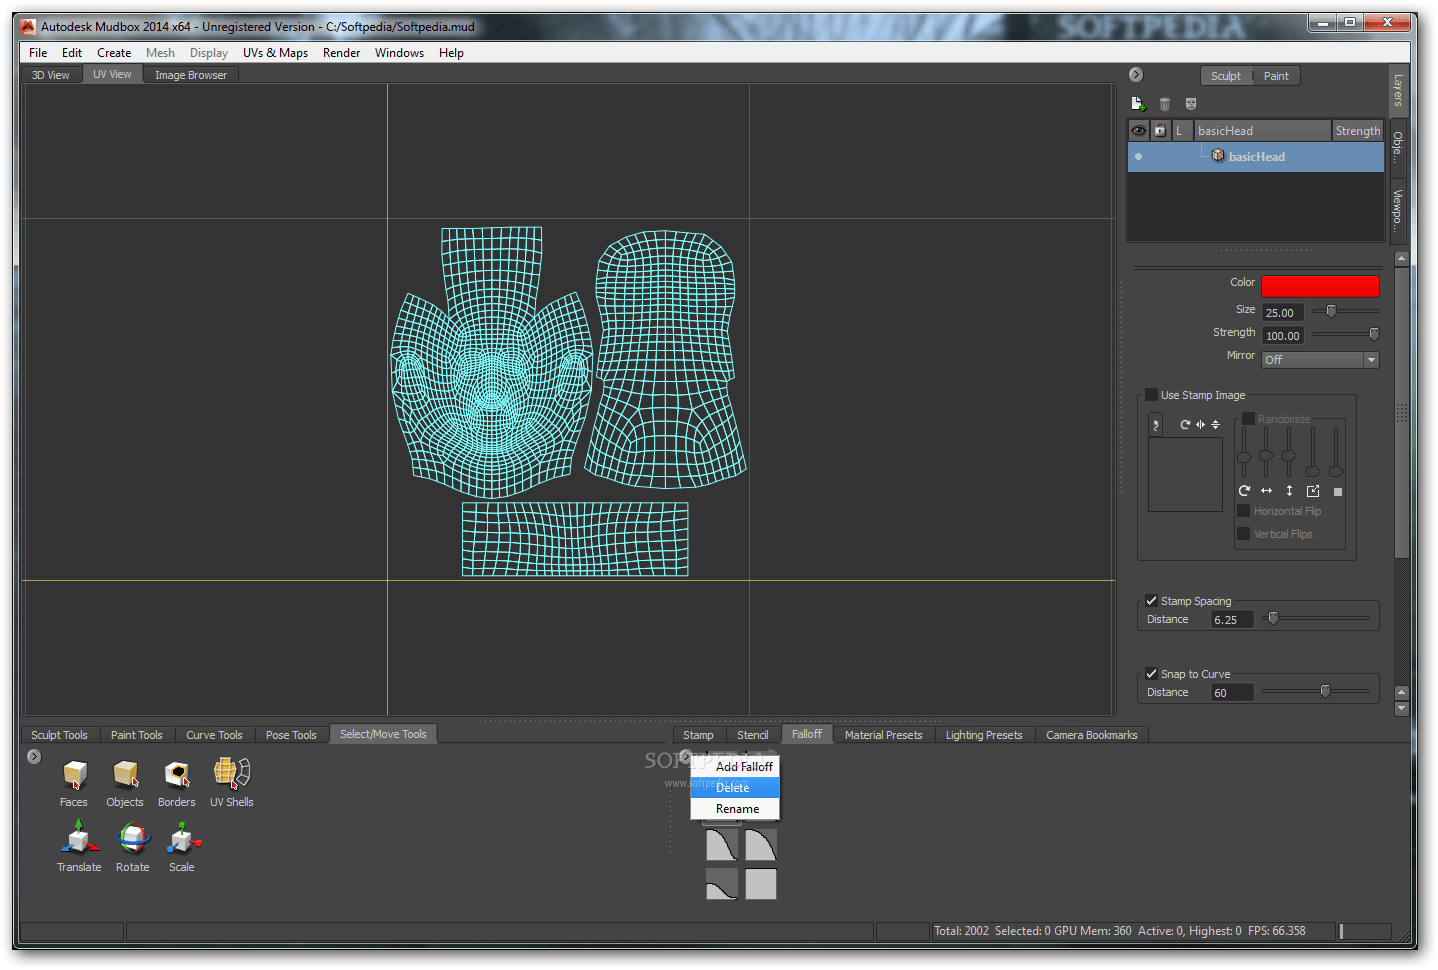1438x970 pixels.
Task: Click the randomize strength square icon
Action: click(x=1338, y=492)
